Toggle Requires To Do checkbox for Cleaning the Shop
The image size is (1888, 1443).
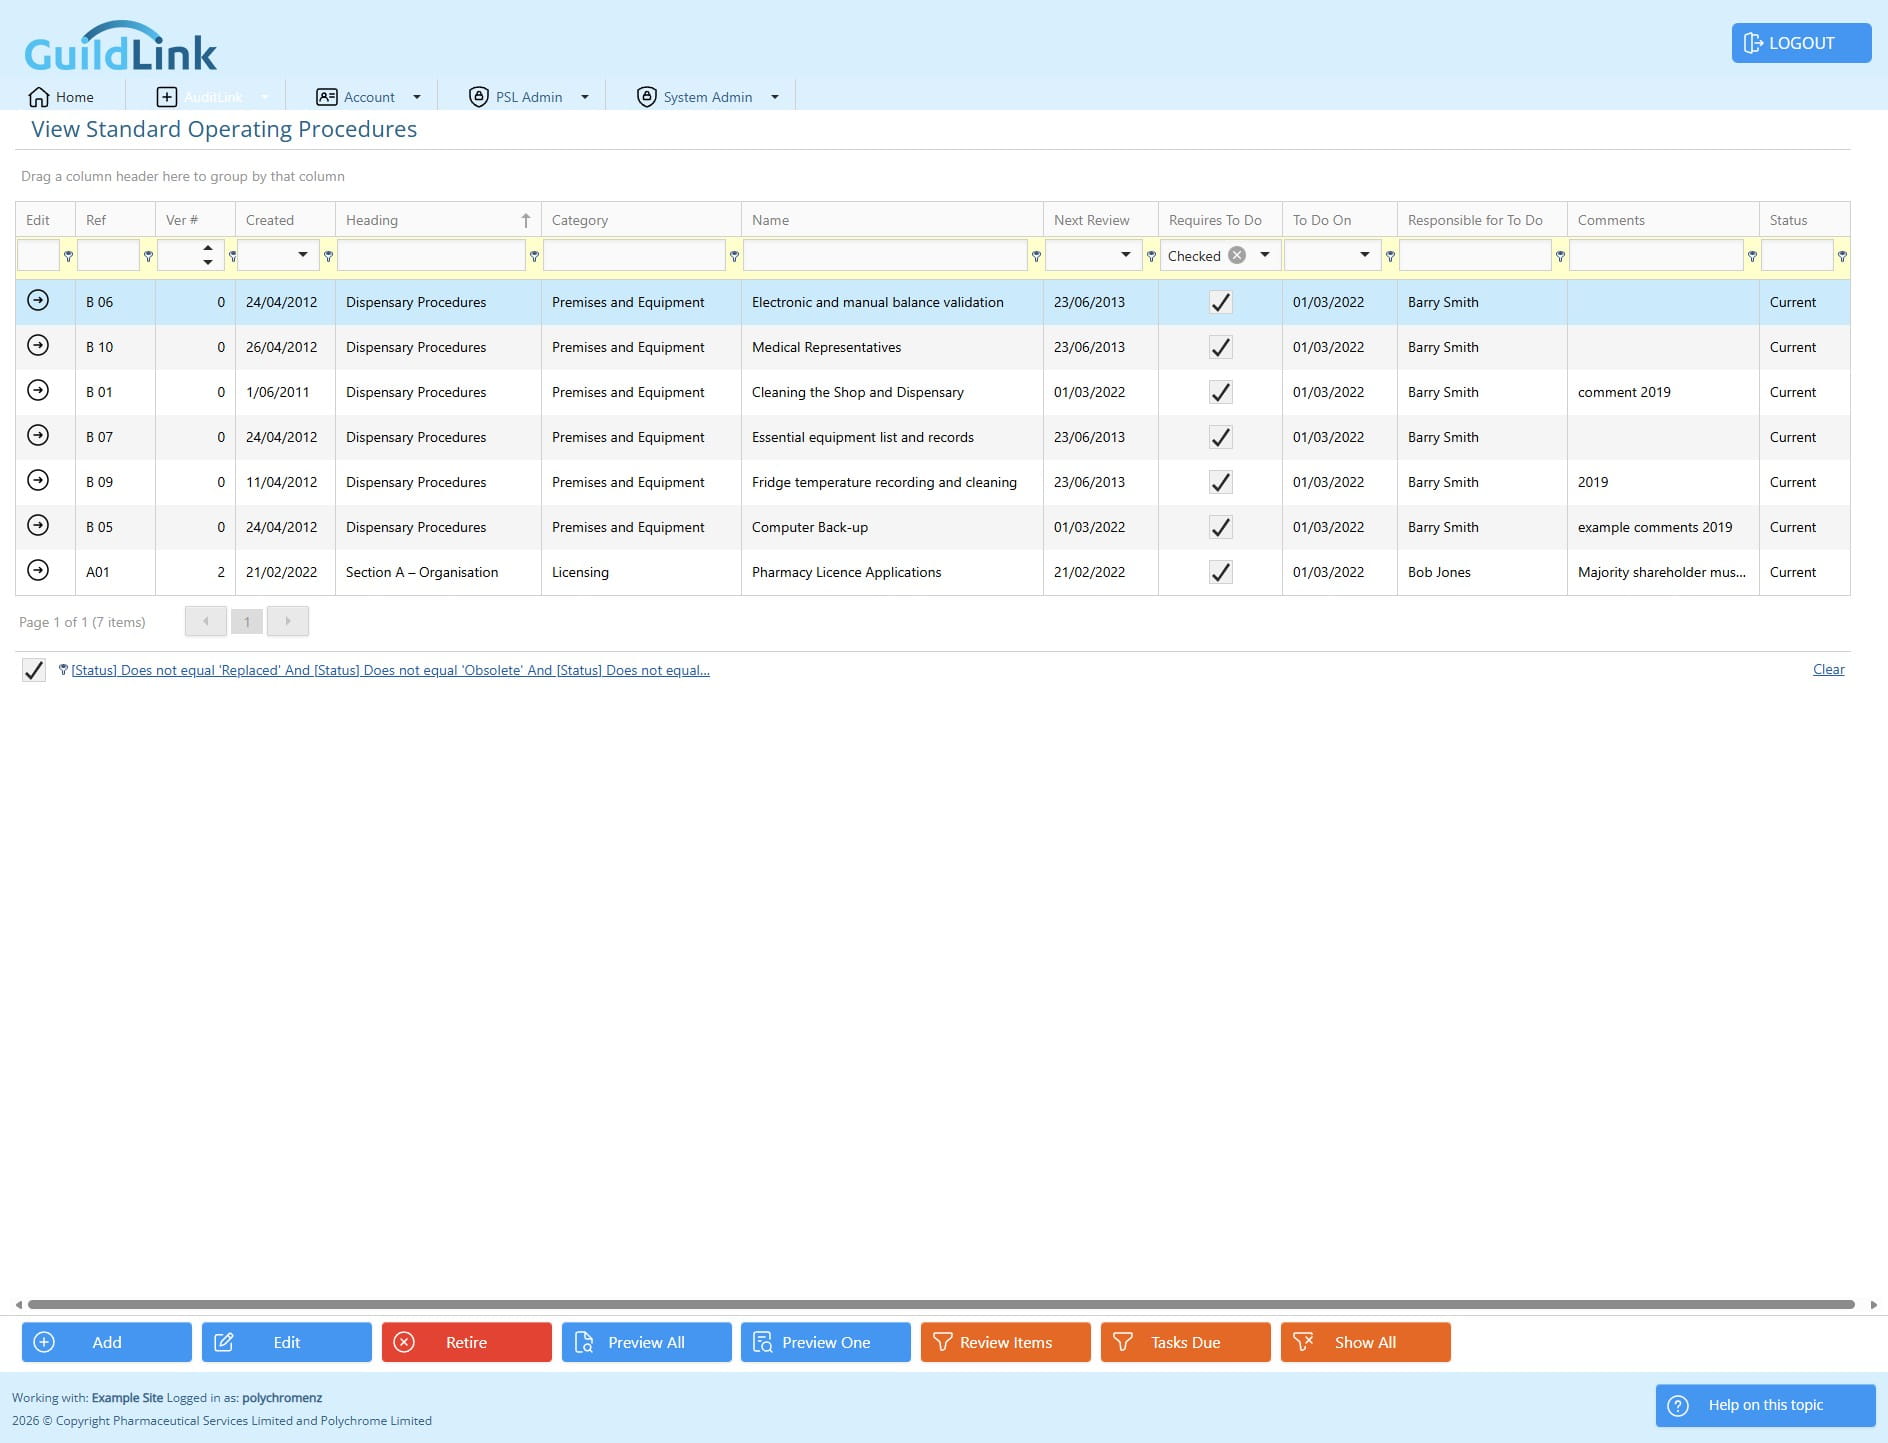1220,392
